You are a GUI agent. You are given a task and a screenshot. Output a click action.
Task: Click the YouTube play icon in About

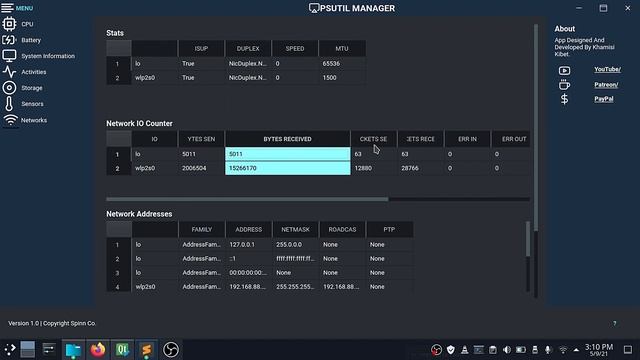[x=564, y=71]
